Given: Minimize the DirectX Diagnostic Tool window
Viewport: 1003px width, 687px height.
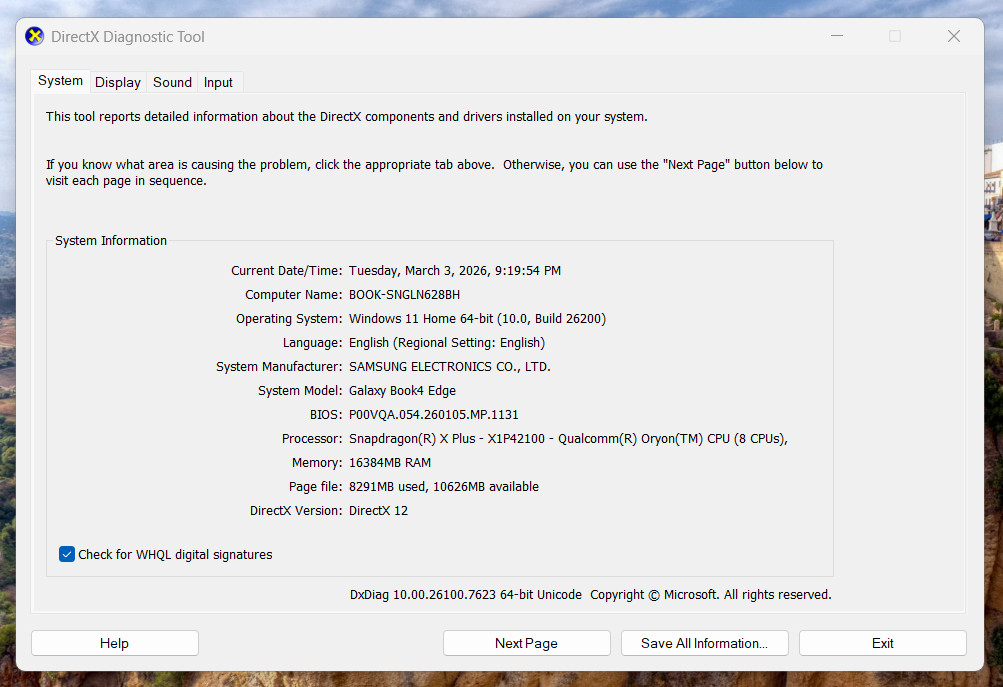Looking at the screenshot, I should 837,36.
